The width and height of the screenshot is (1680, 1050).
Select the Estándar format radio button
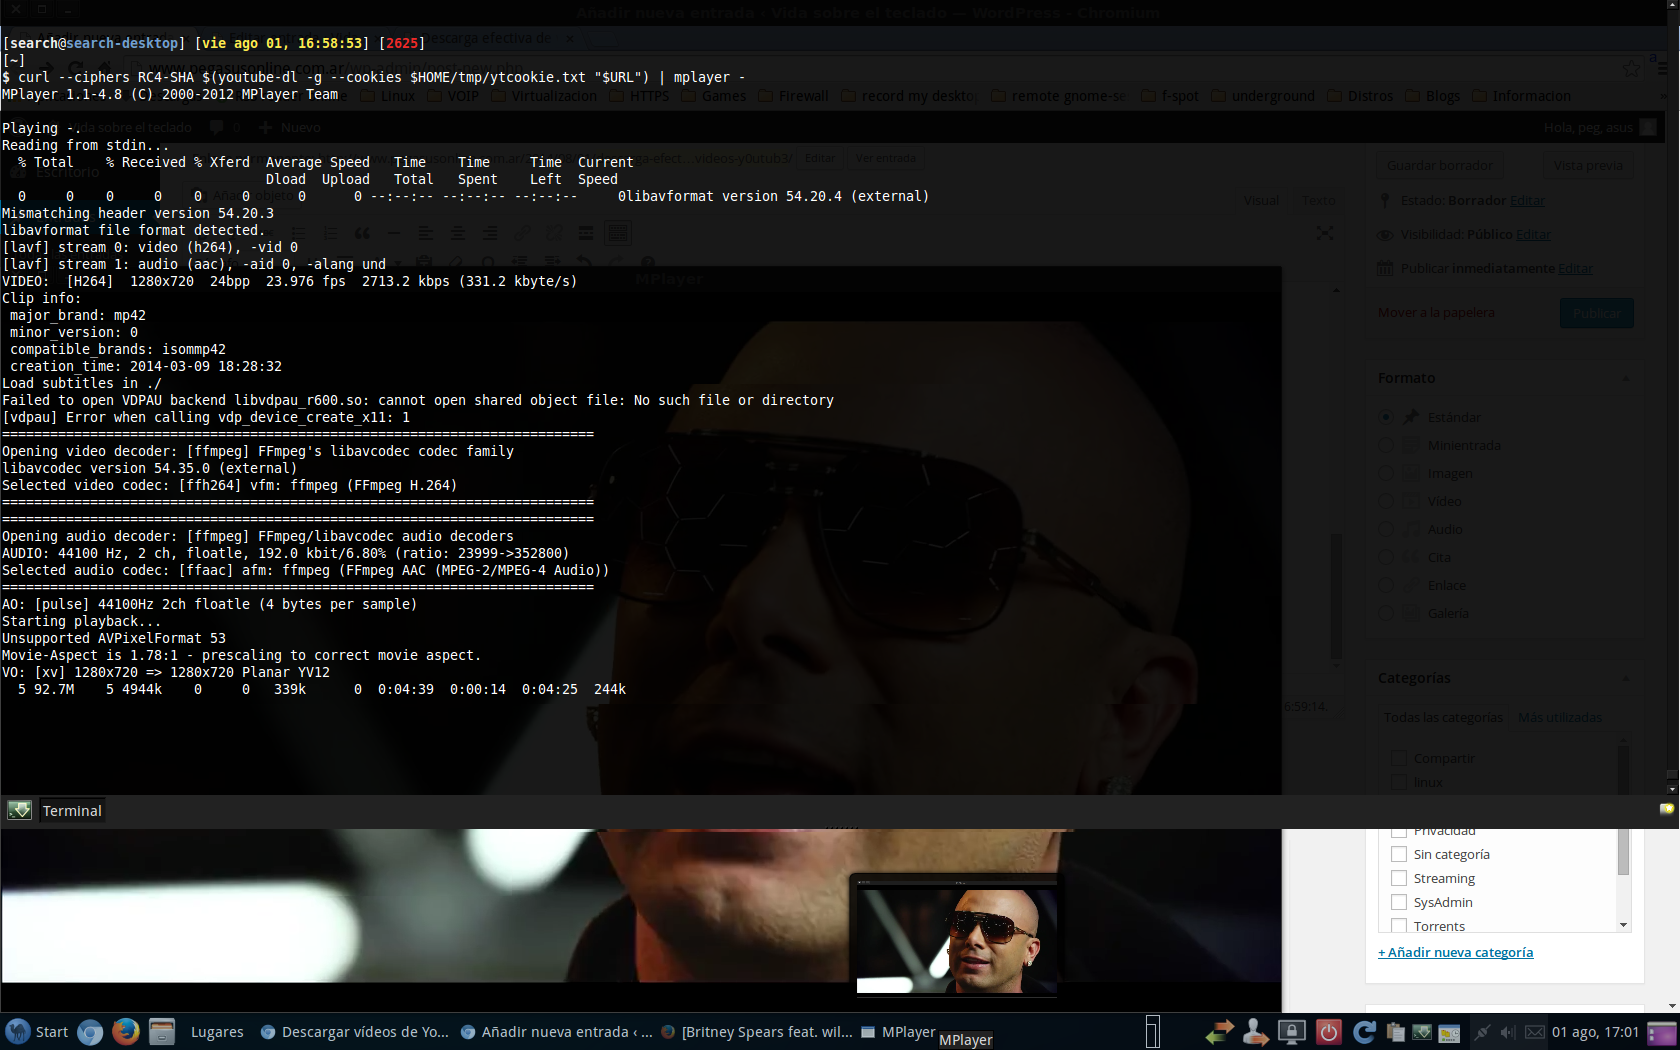(x=1386, y=417)
